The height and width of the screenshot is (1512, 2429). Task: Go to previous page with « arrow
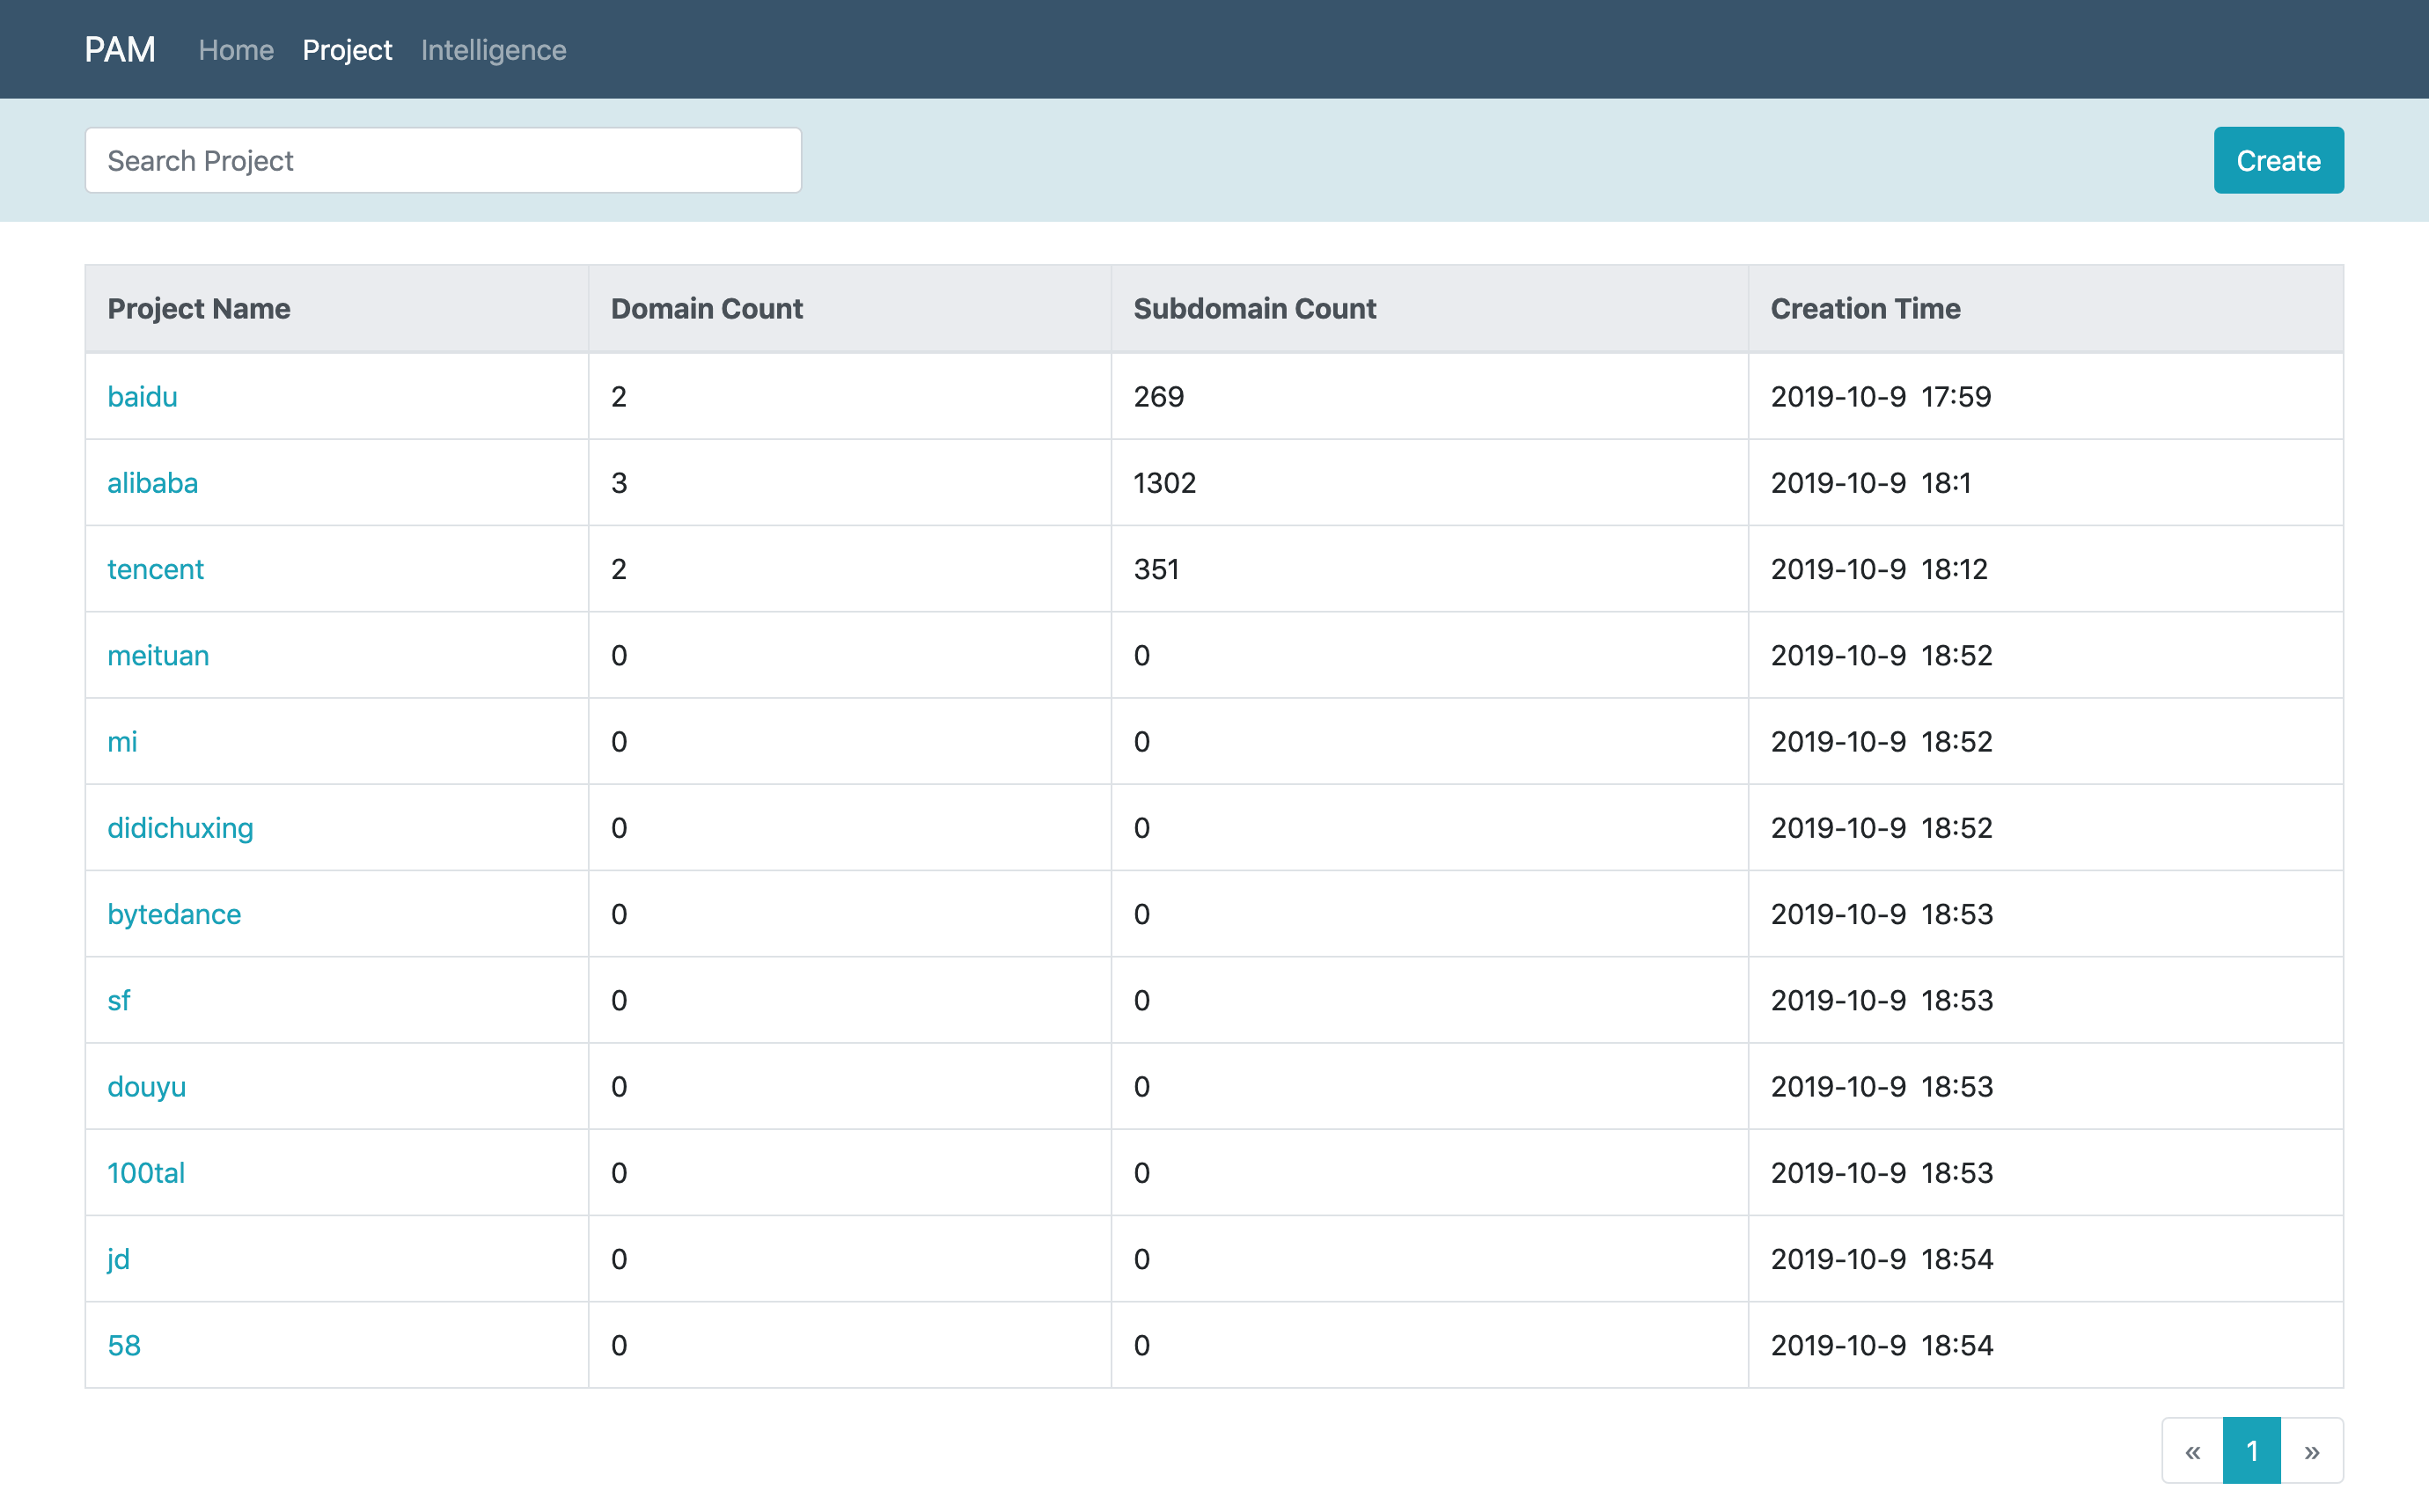(2192, 1450)
